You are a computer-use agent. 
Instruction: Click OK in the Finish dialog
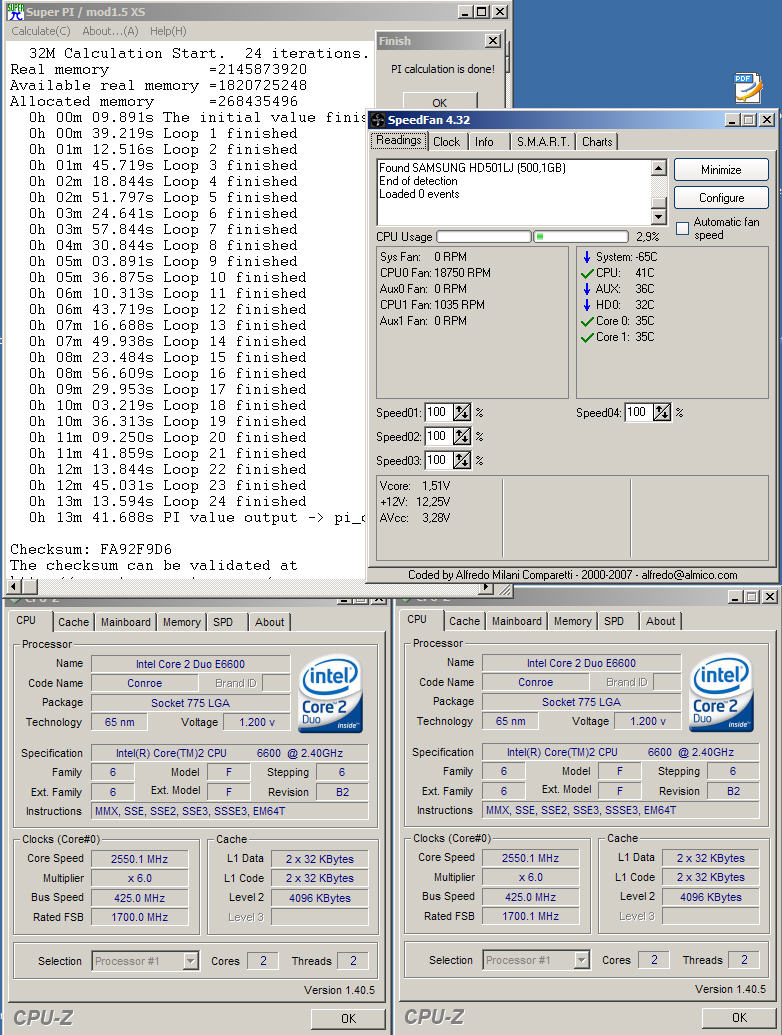click(440, 102)
